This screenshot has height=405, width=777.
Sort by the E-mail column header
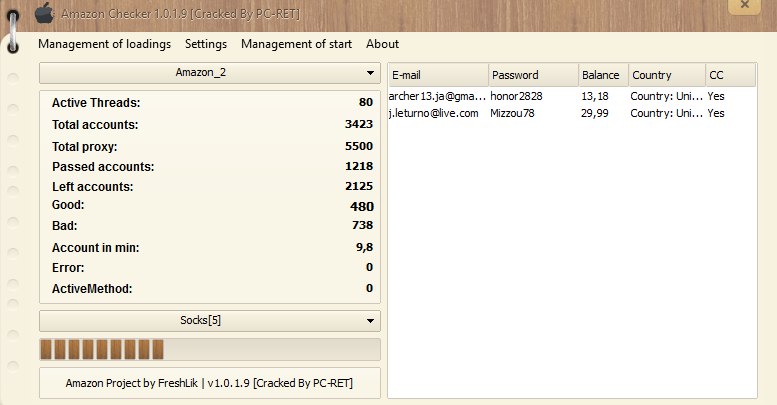point(438,75)
